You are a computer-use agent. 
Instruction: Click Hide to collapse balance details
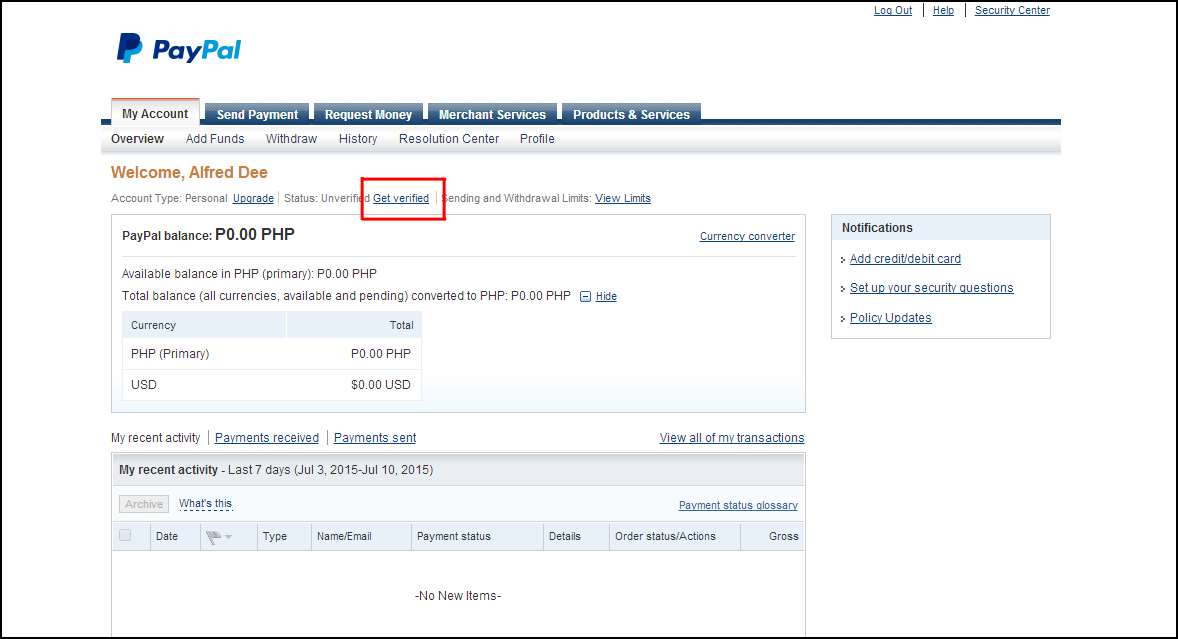click(606, 297)
